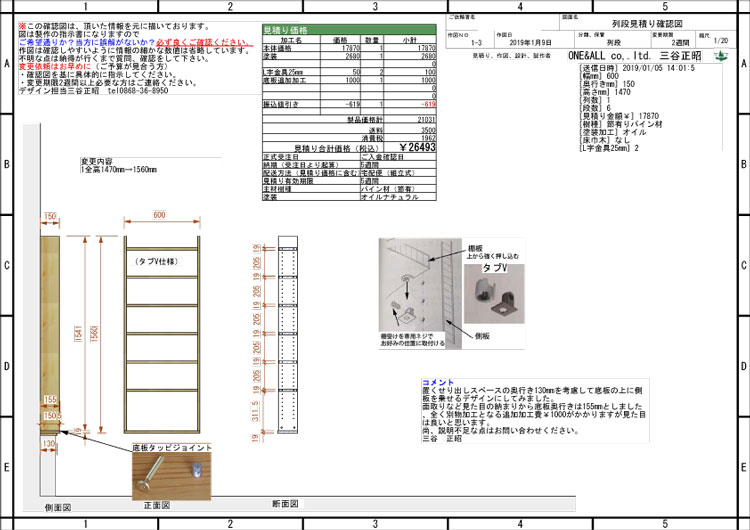Open the 底板タッピジョイント bolt photo
This screenshot has width=750, height=530.
click(172, 475)
